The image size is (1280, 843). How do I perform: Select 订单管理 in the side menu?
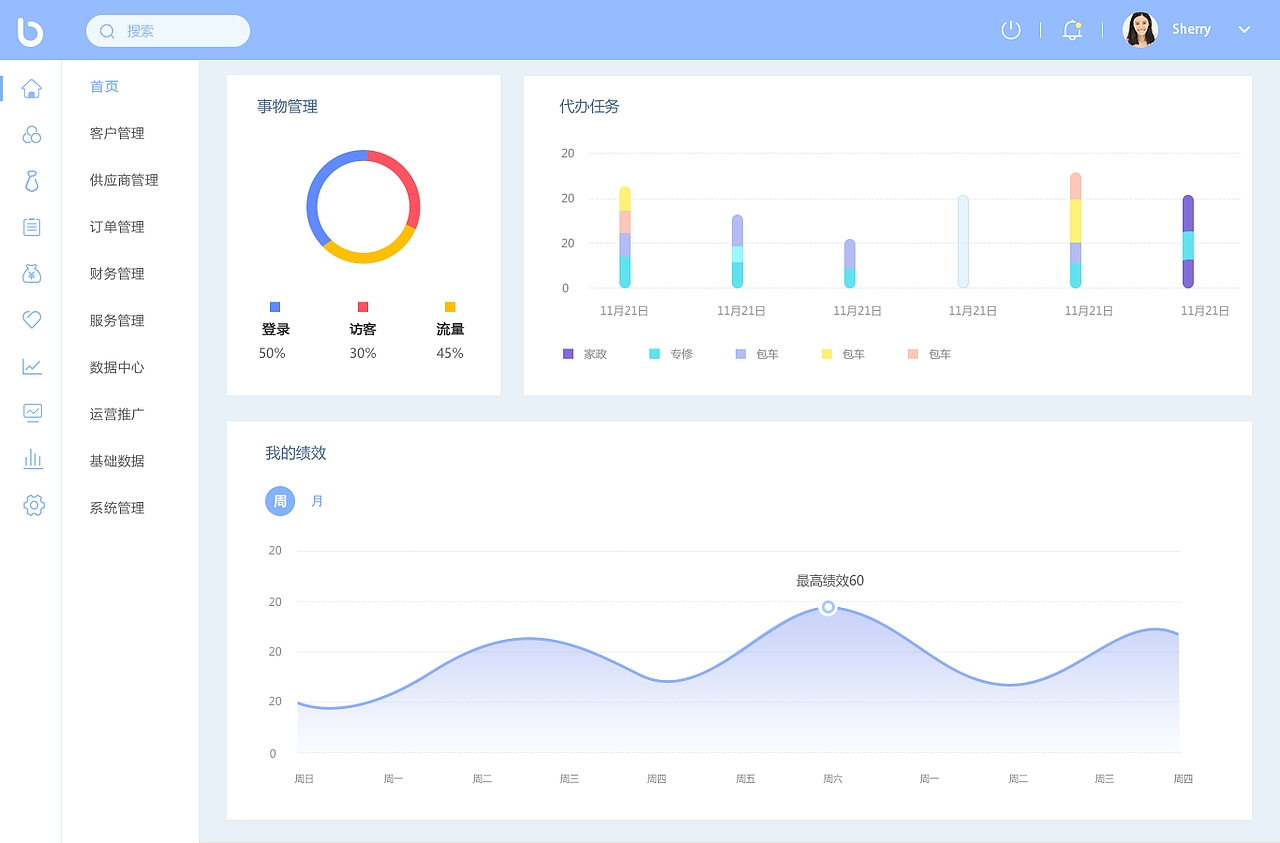coord(117,227)
